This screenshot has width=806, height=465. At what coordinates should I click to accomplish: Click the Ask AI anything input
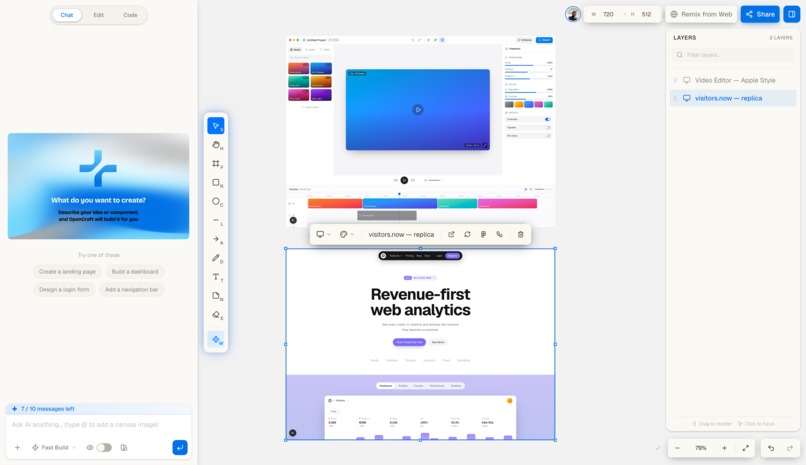coord(99,424)
